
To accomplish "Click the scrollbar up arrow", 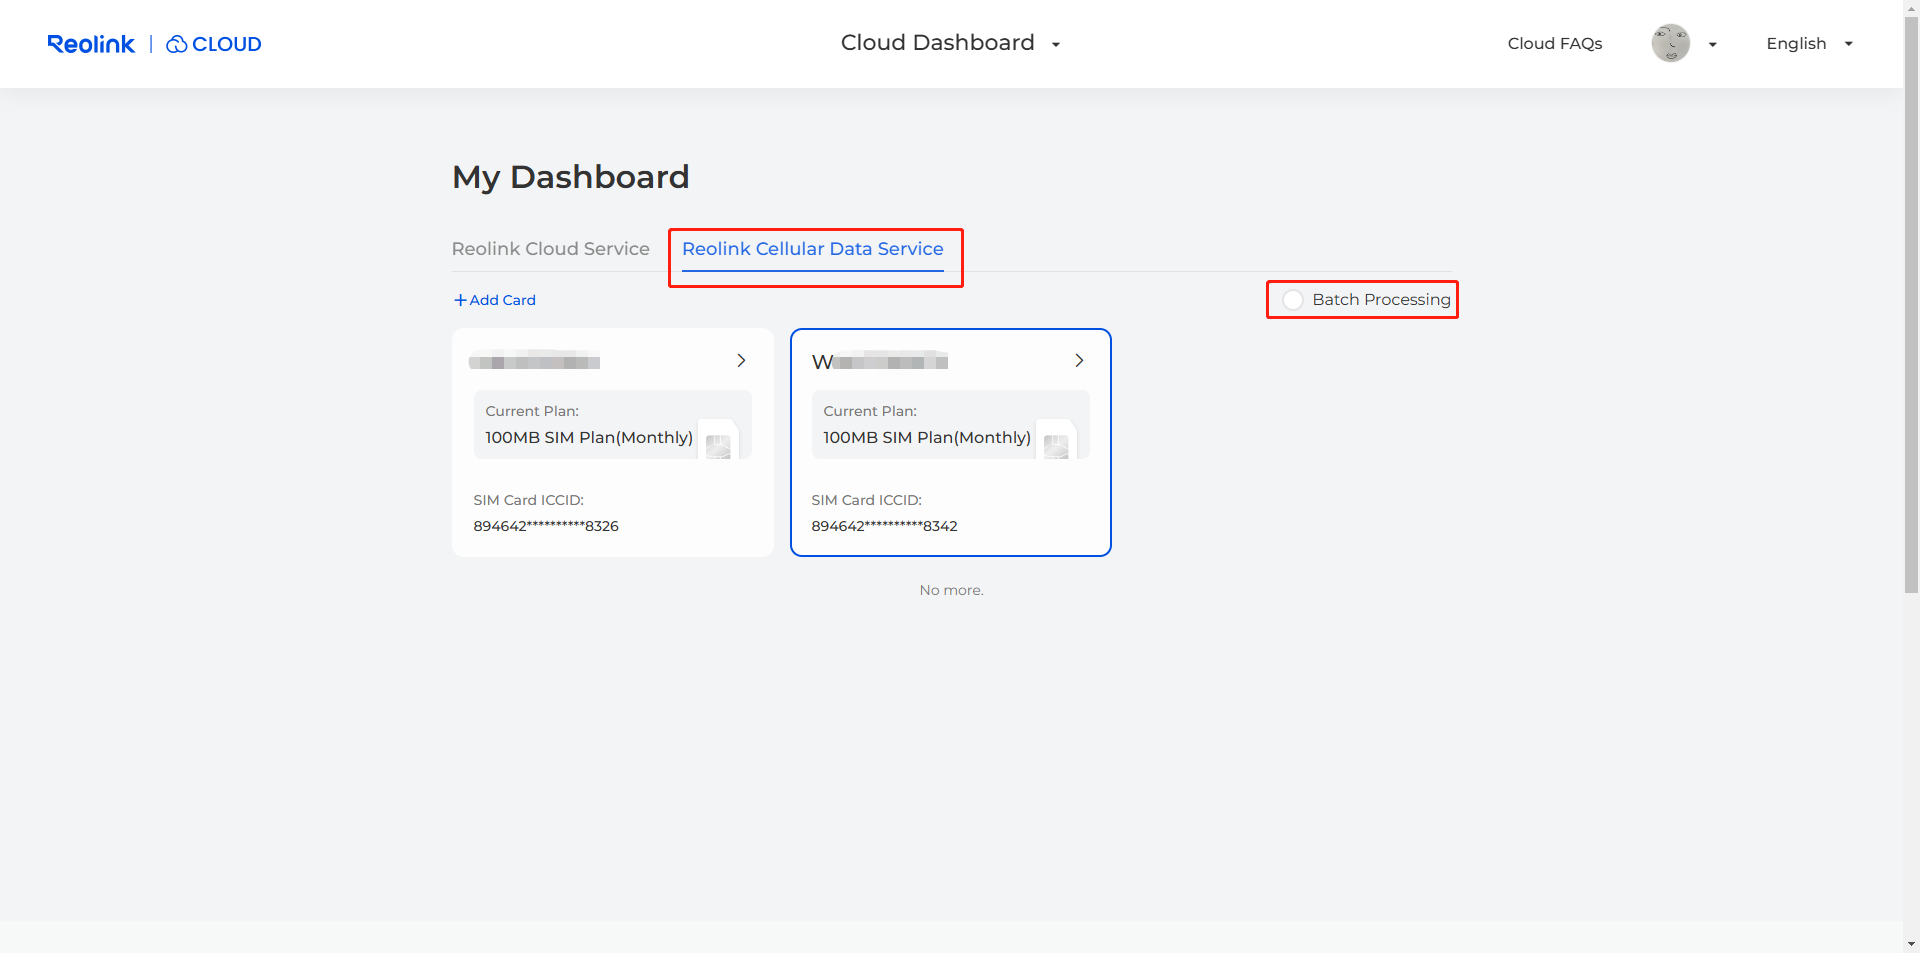I will coord(1911,7).
